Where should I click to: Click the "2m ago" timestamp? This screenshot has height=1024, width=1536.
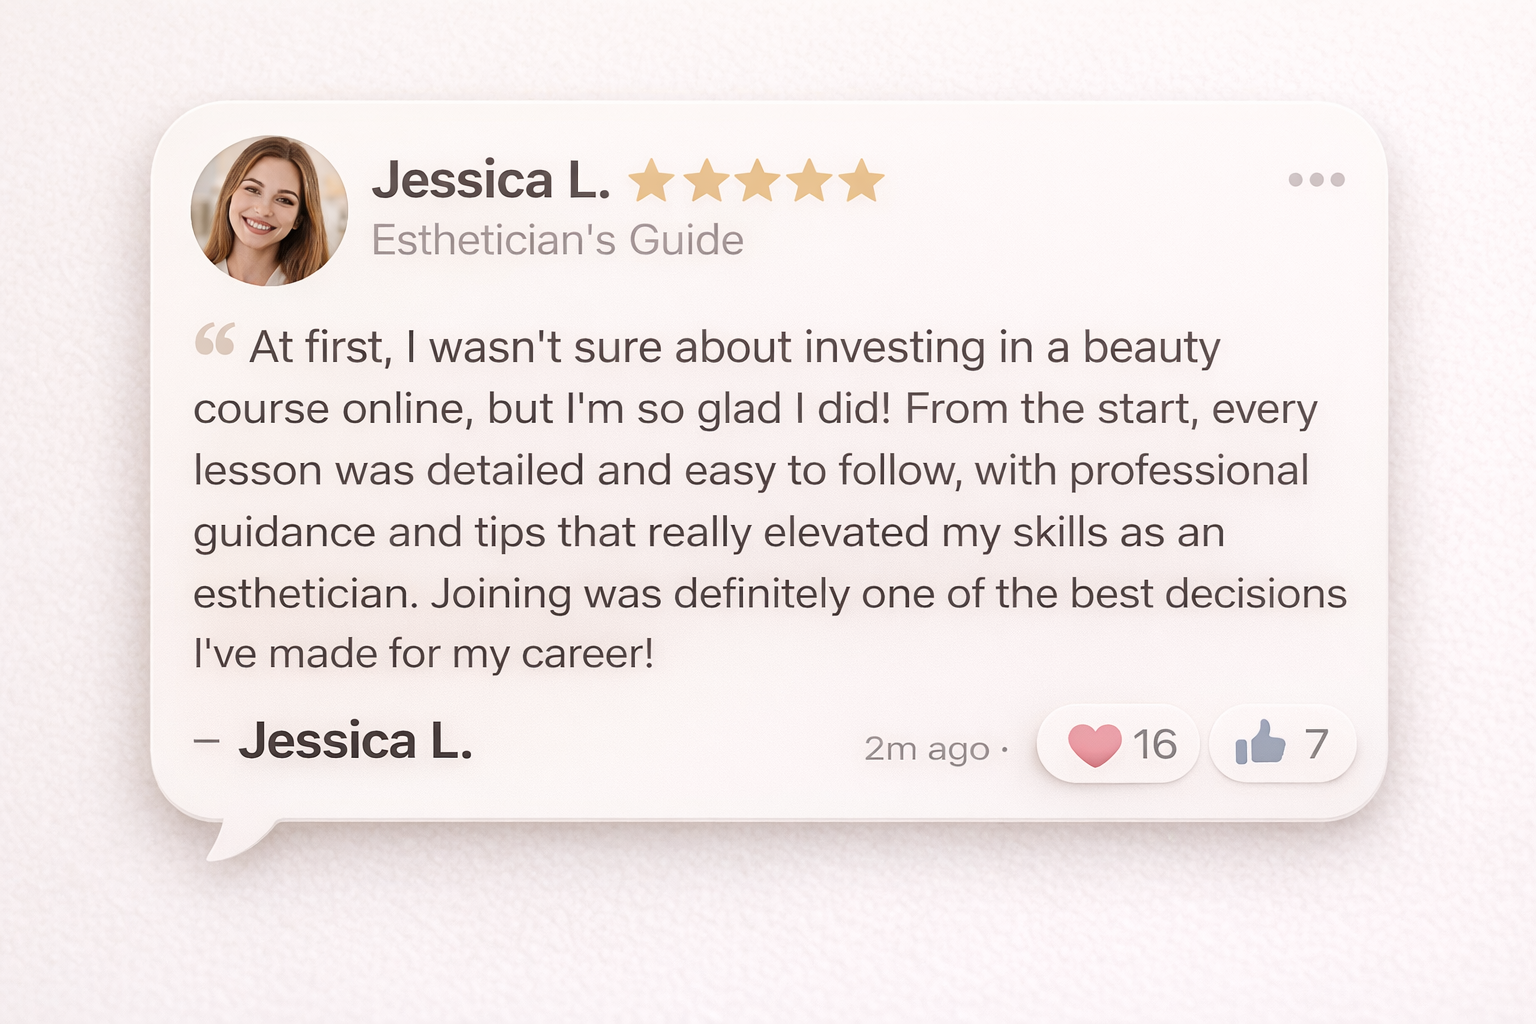pos(926,748)
